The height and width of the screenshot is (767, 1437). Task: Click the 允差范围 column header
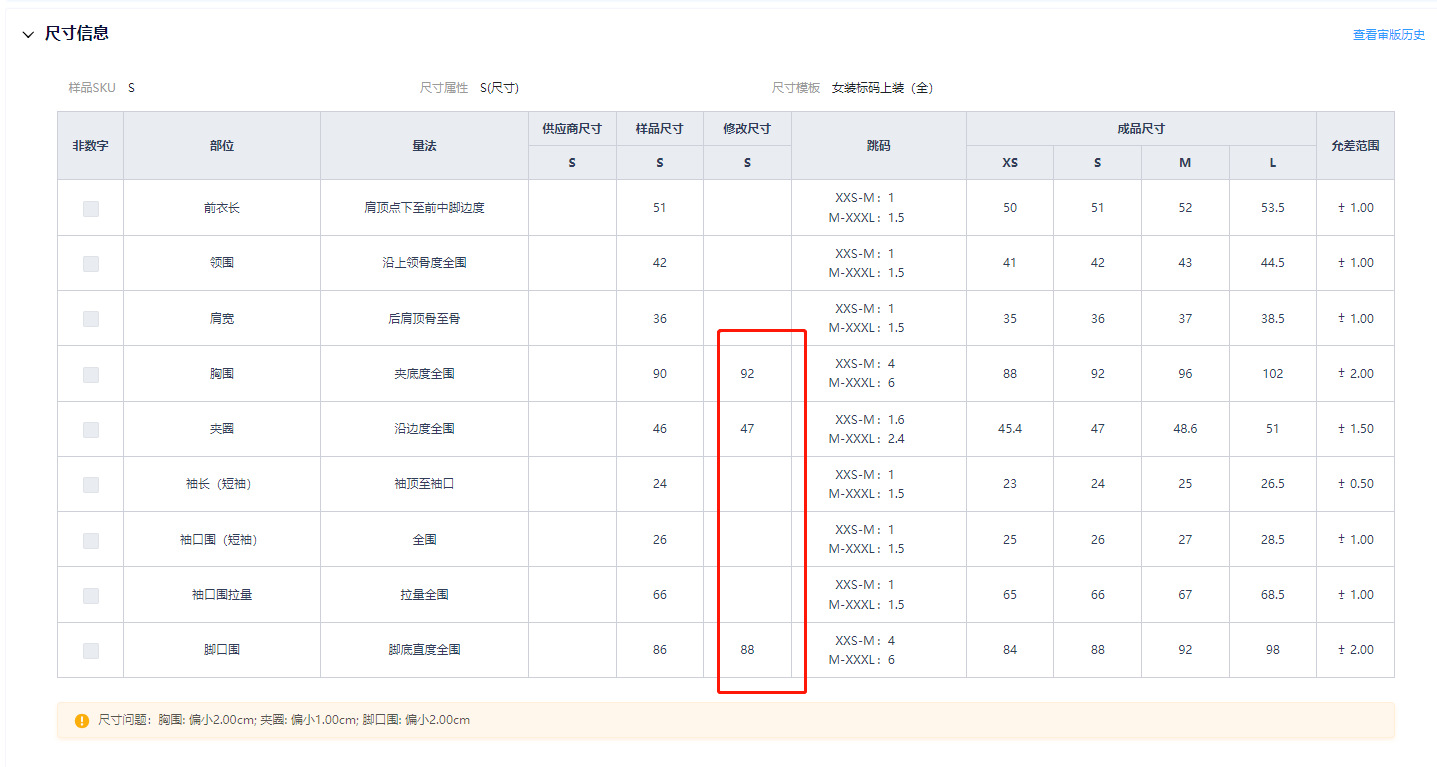click(x=1355, y=146)
